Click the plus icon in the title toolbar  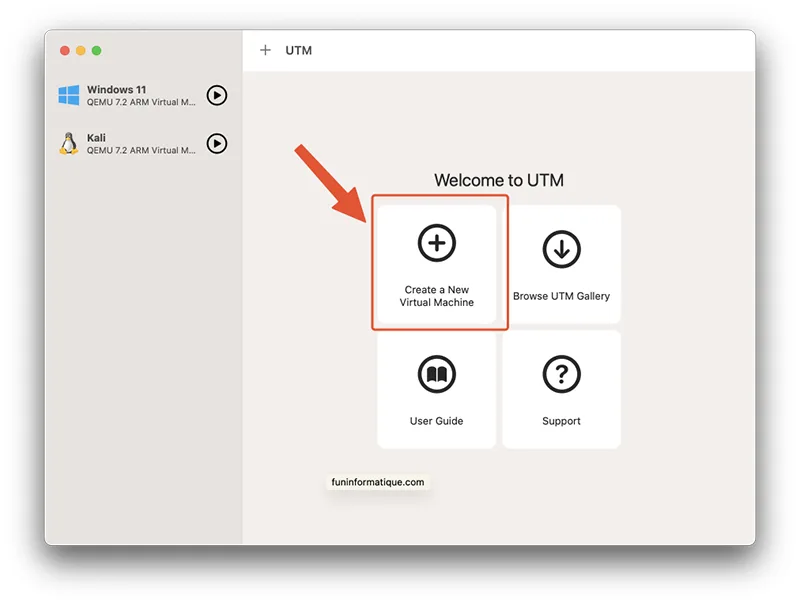265,50
